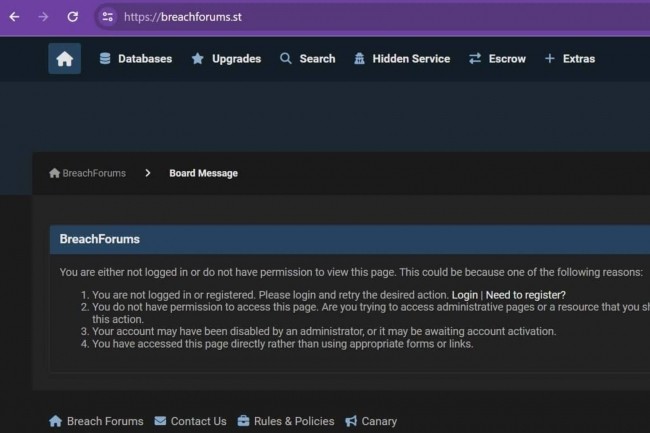Click the BreachForums panel header title

coord(99,239)
